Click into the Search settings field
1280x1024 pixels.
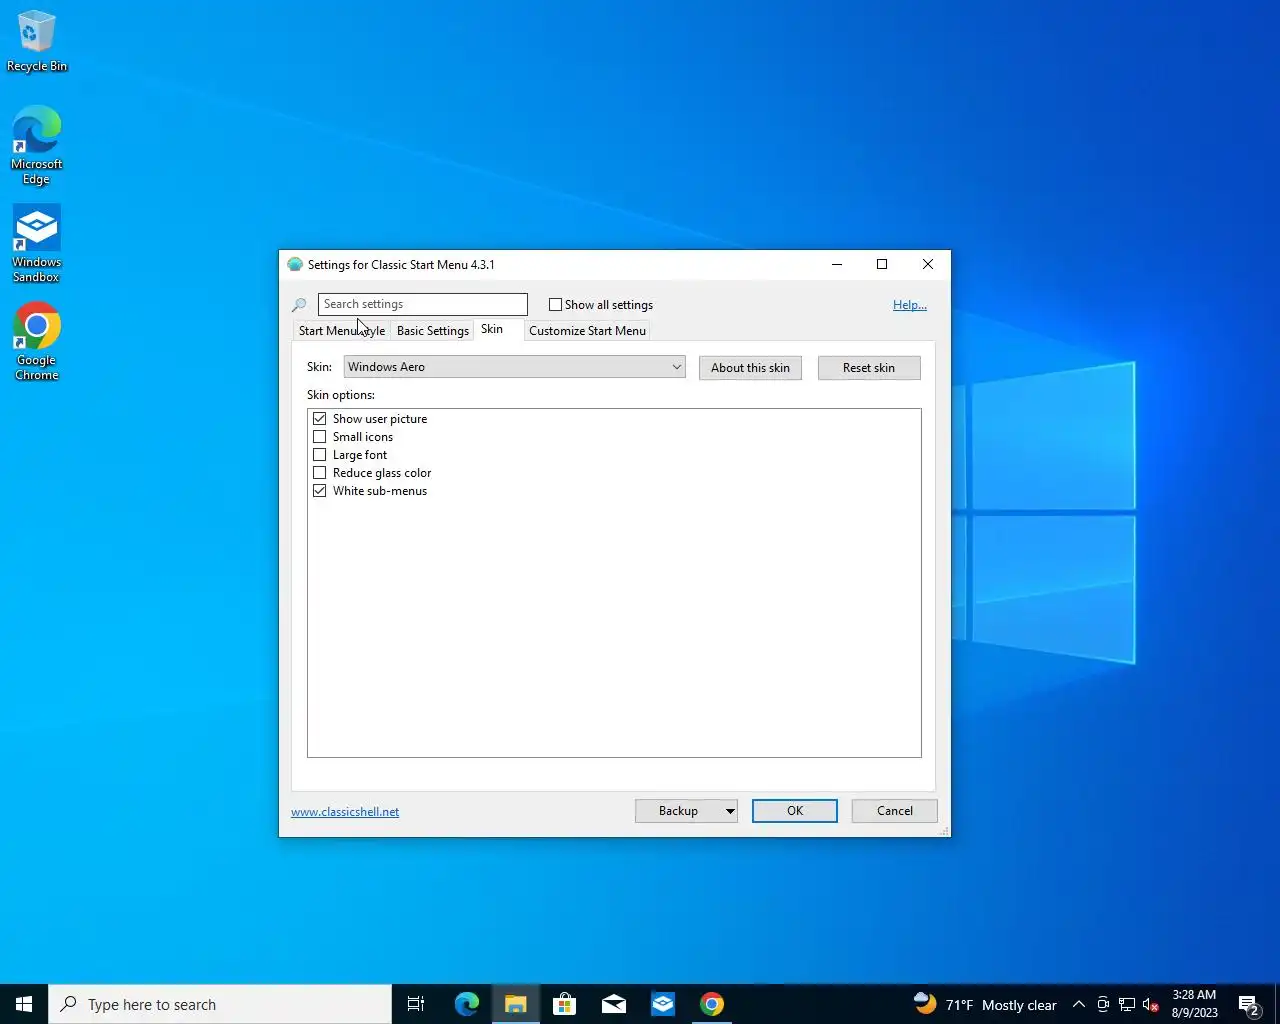[423, 304]
